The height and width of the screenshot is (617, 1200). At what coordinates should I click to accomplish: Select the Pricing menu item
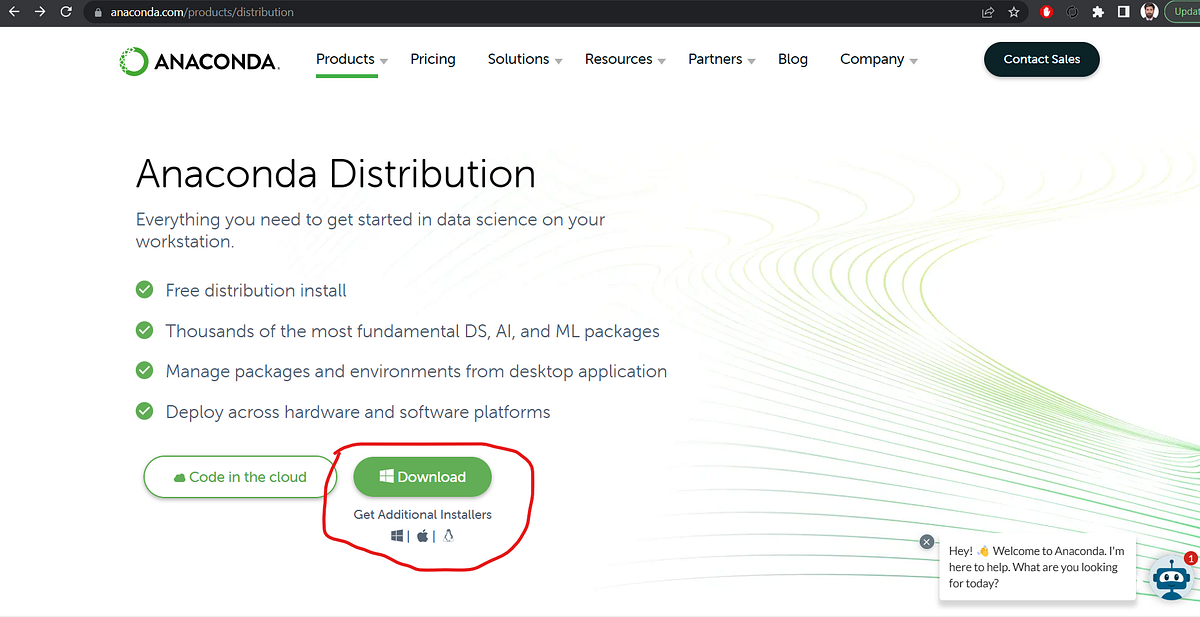coord(432,59)
